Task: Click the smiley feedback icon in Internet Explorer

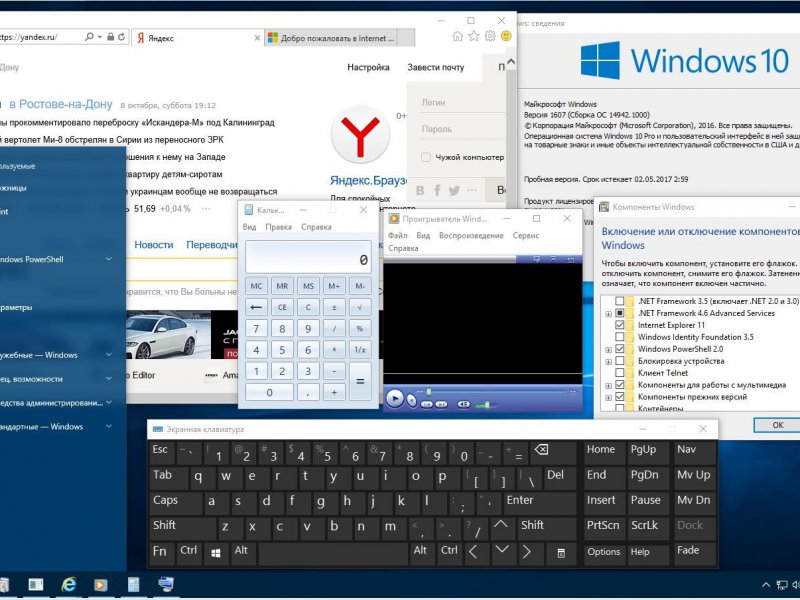Action: point(506,36)
